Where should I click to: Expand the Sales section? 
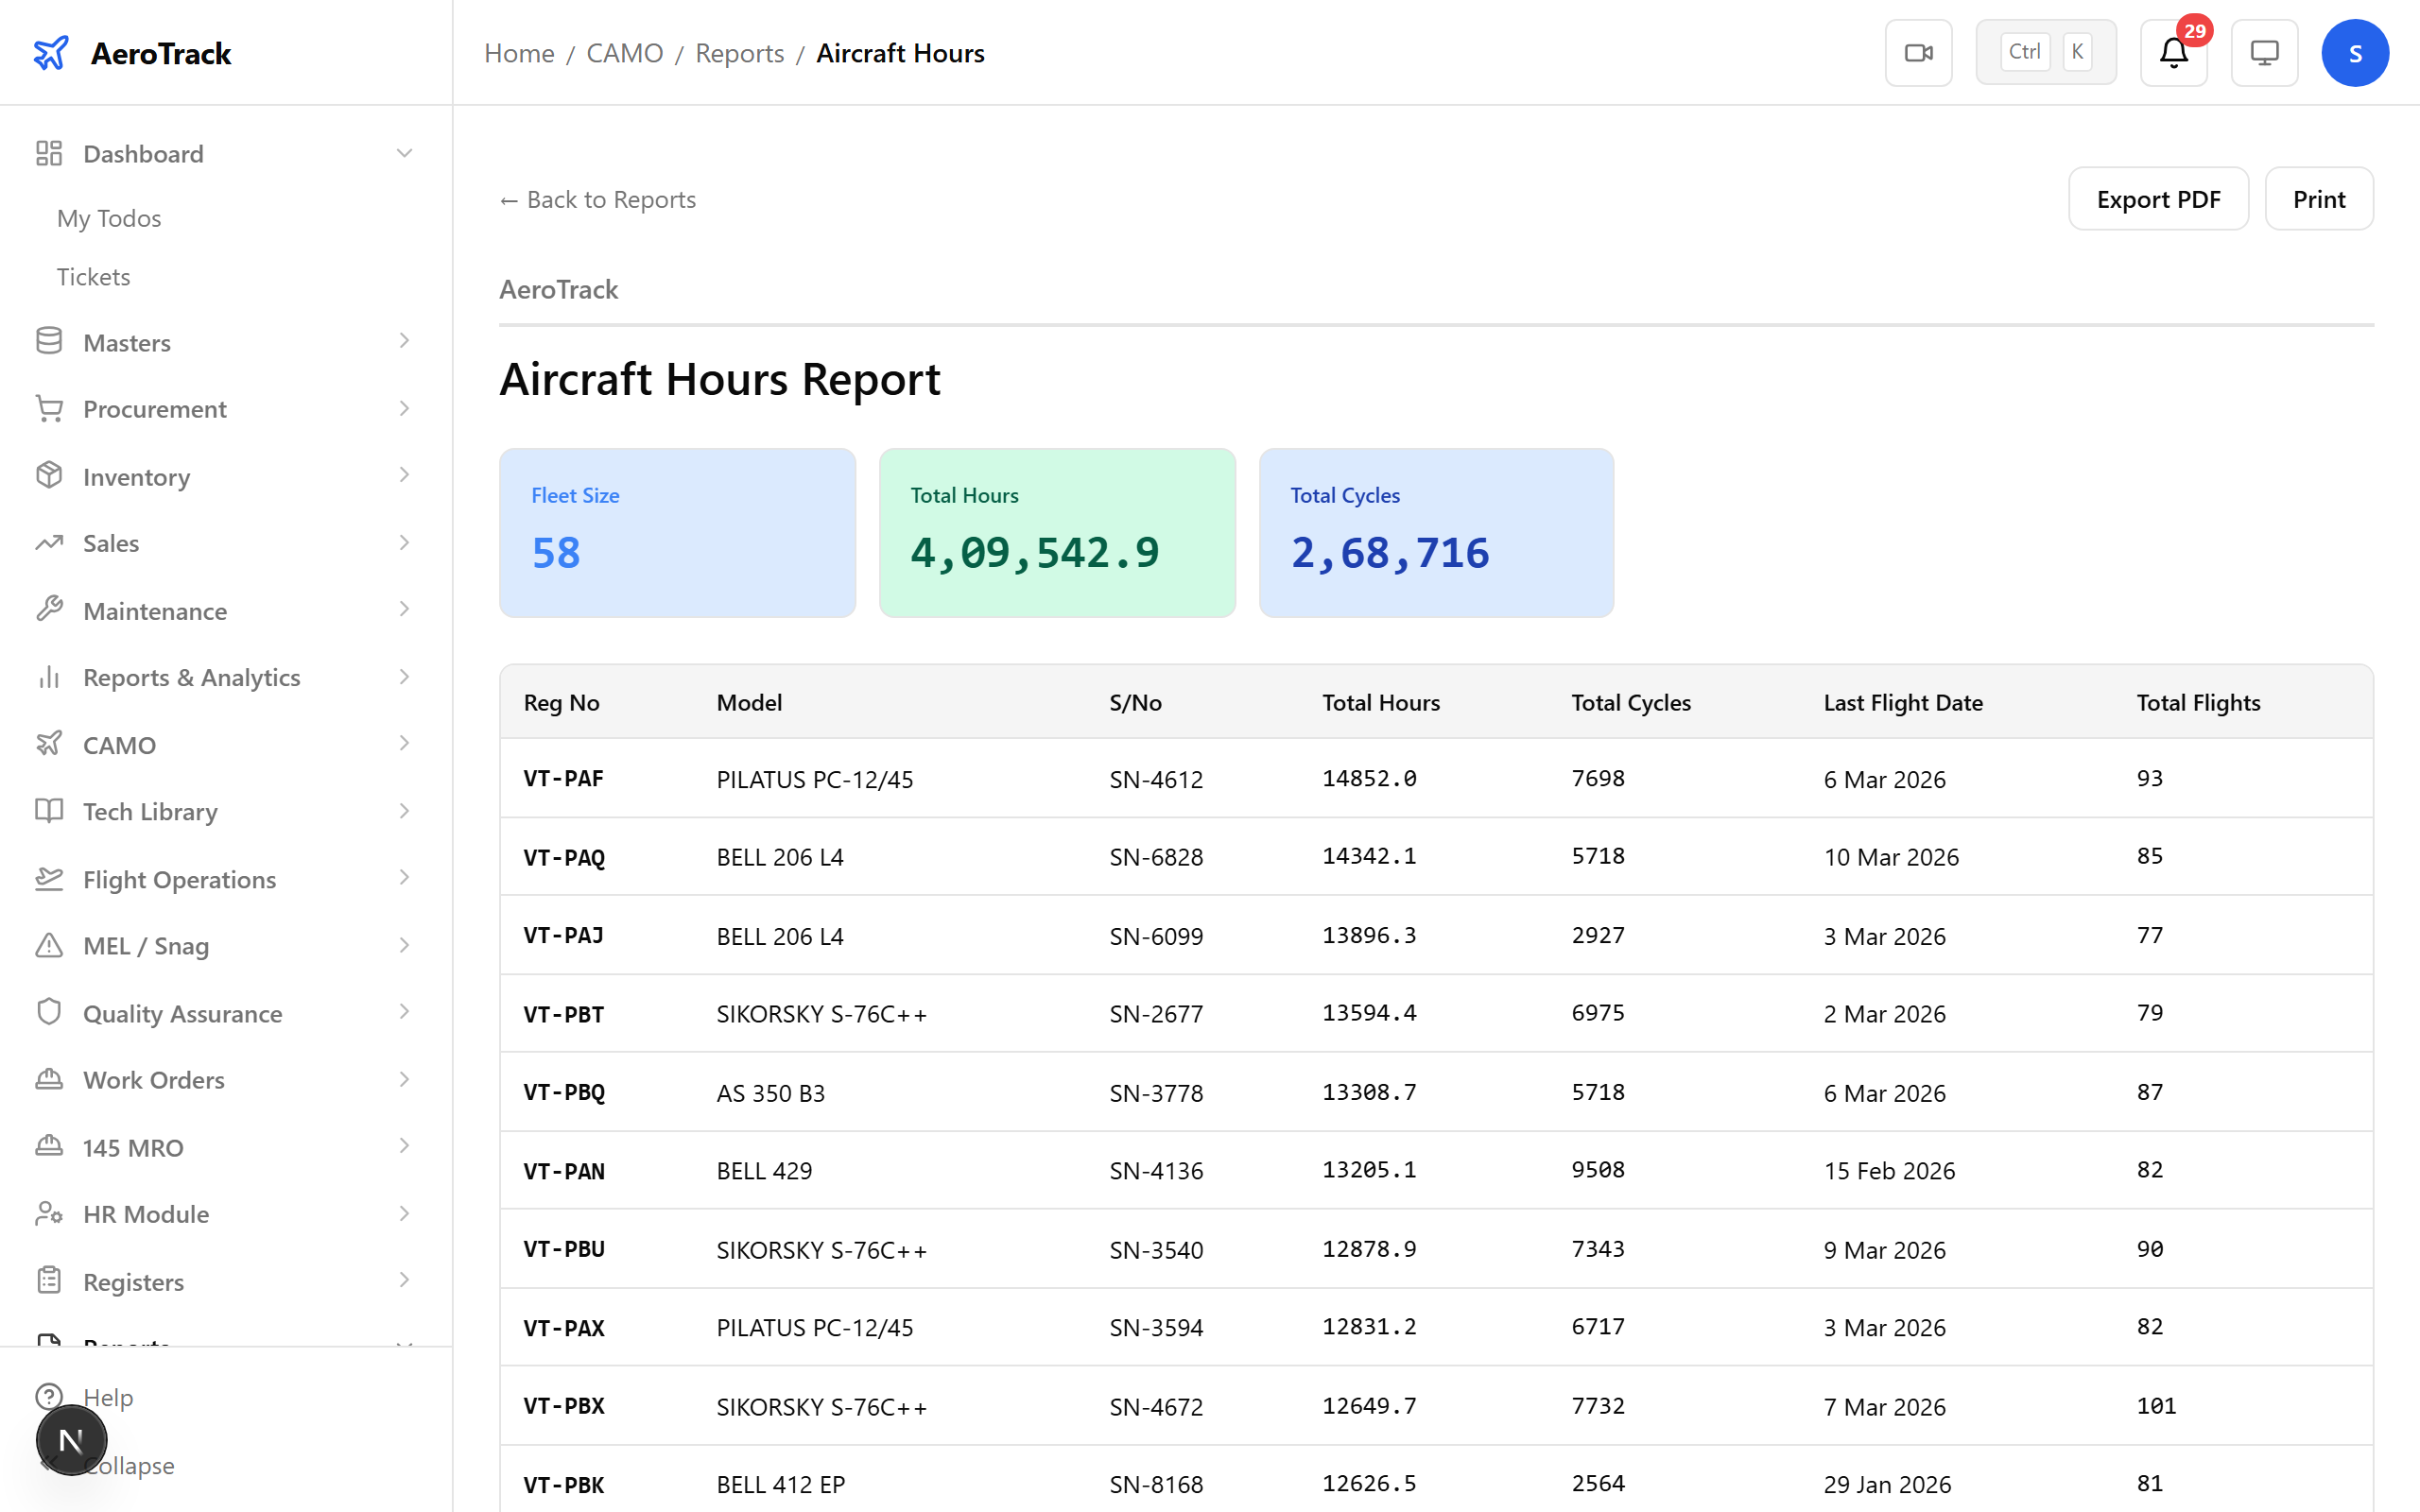coord(404,543)
